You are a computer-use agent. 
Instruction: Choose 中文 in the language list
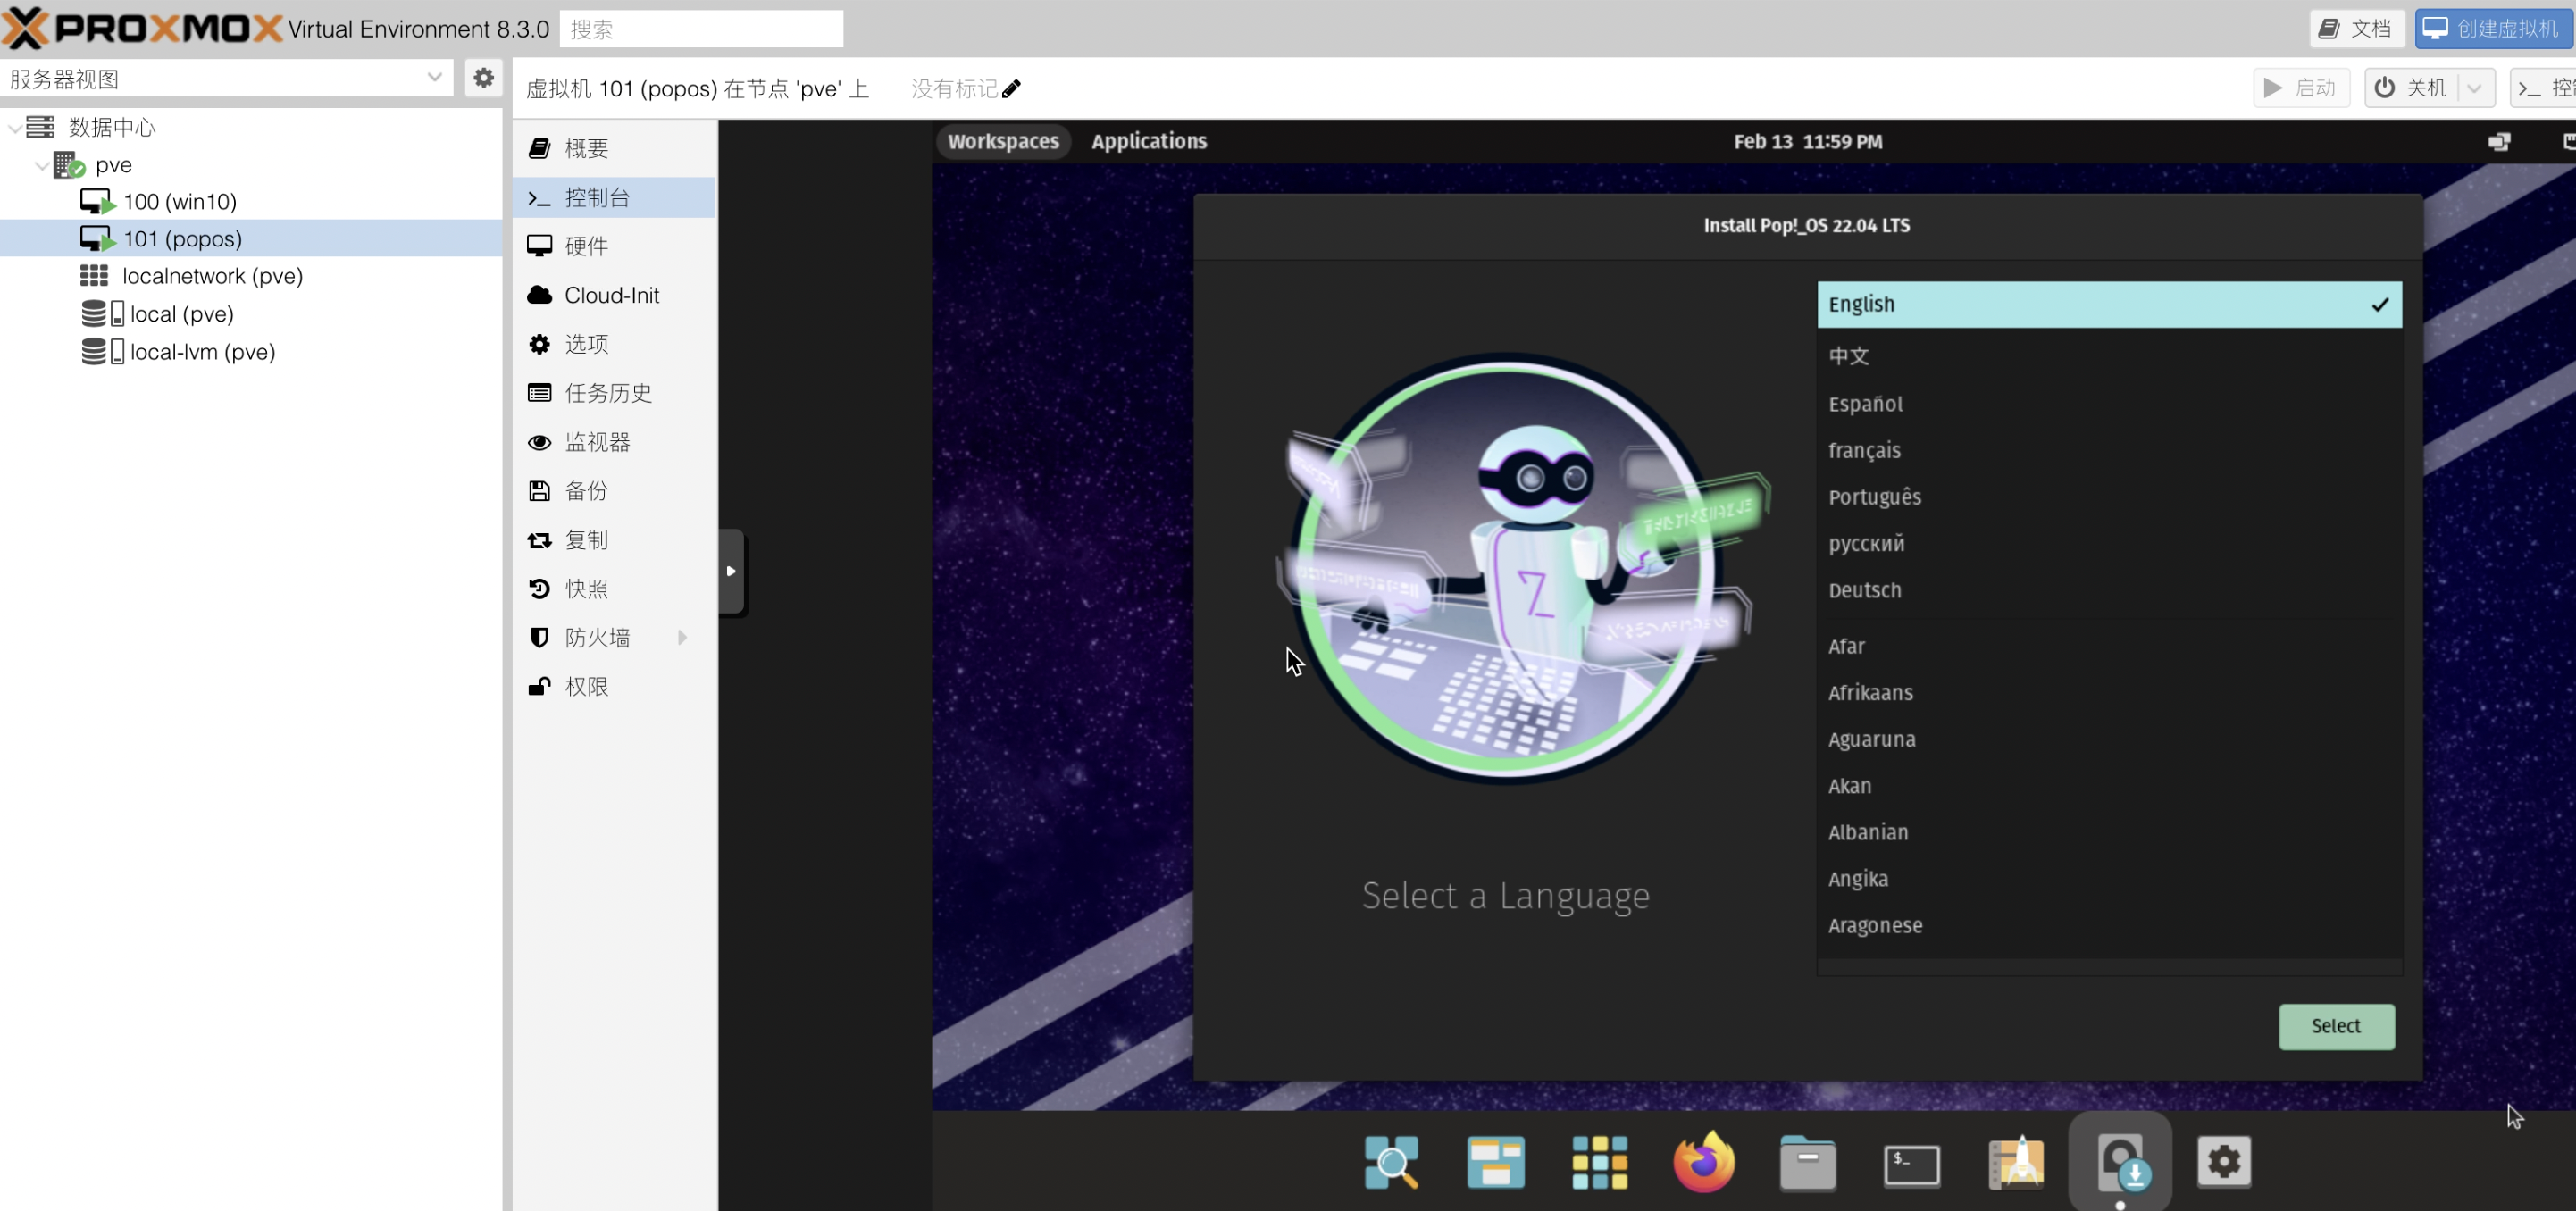click(x=2109, y=356)
